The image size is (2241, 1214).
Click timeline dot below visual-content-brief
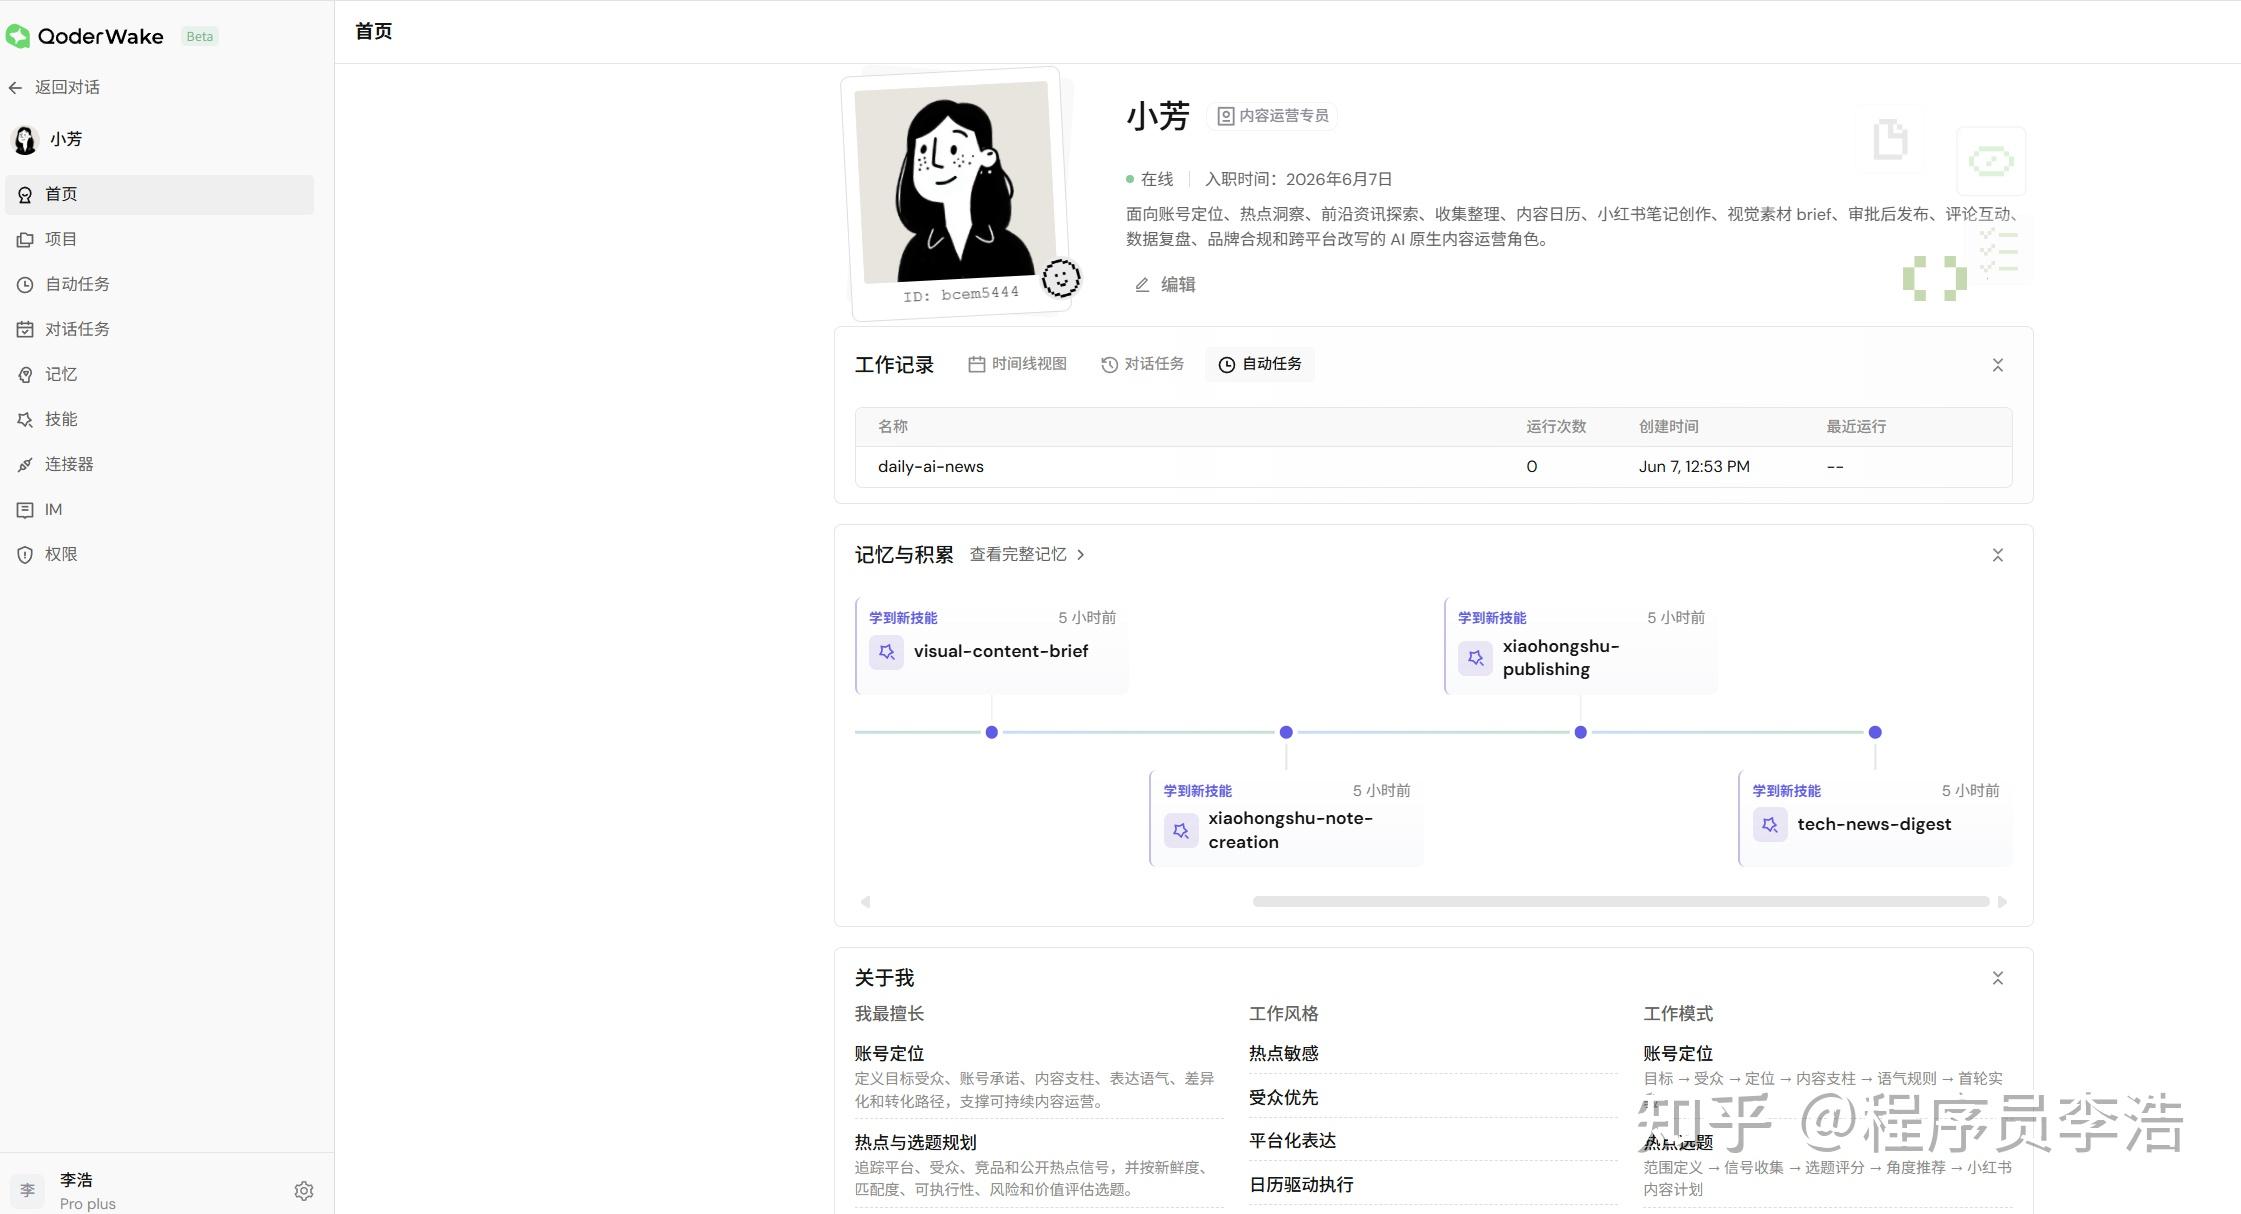pos(991,733)
